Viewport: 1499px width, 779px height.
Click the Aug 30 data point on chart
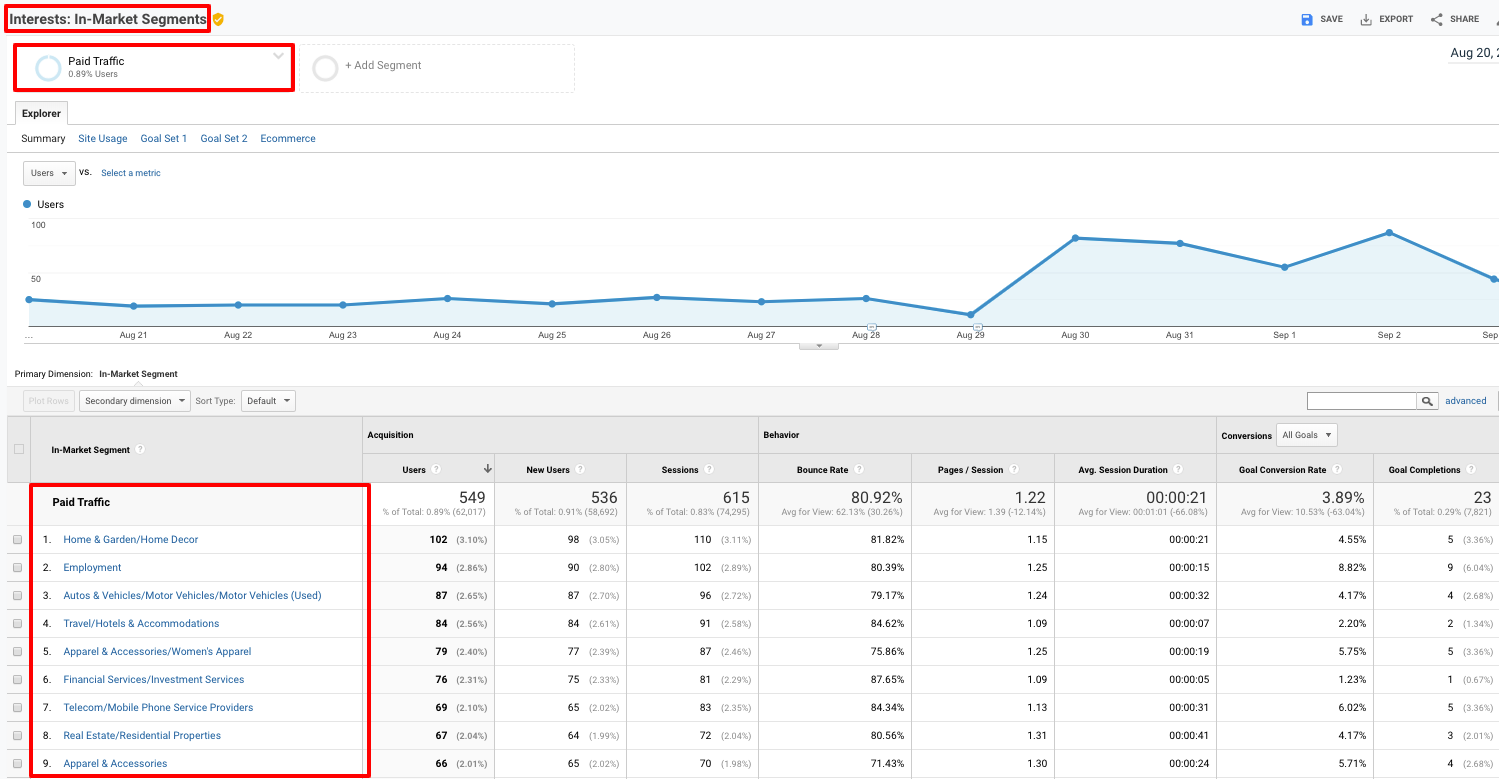point(1075,238)
